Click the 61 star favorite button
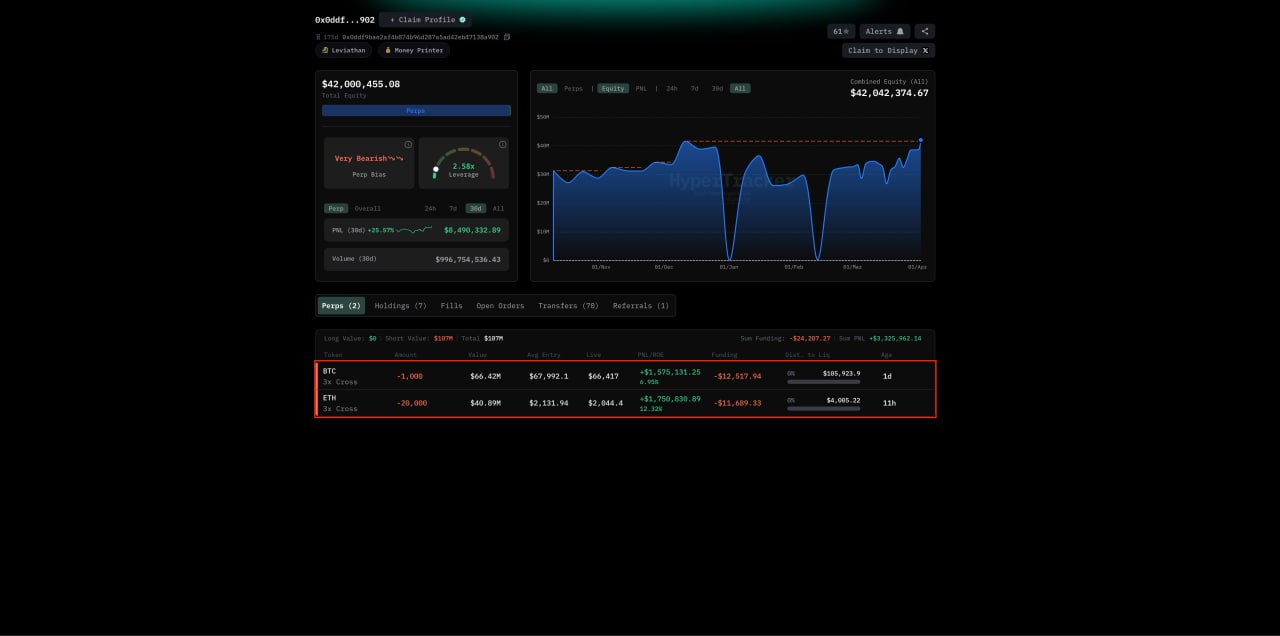Viewport: 1280px width, 636px height. pyautogui.click(x=841, y=31)
